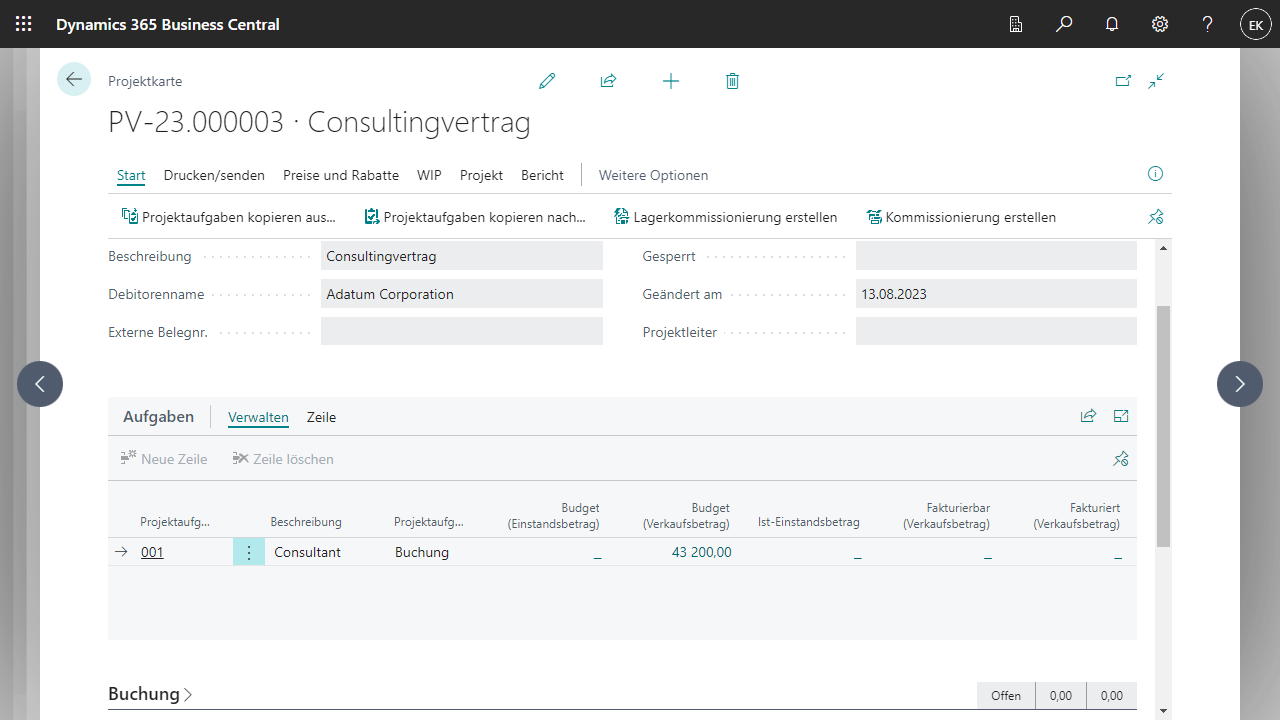
Task: Select the WIP menu tab
Action: 429,175
